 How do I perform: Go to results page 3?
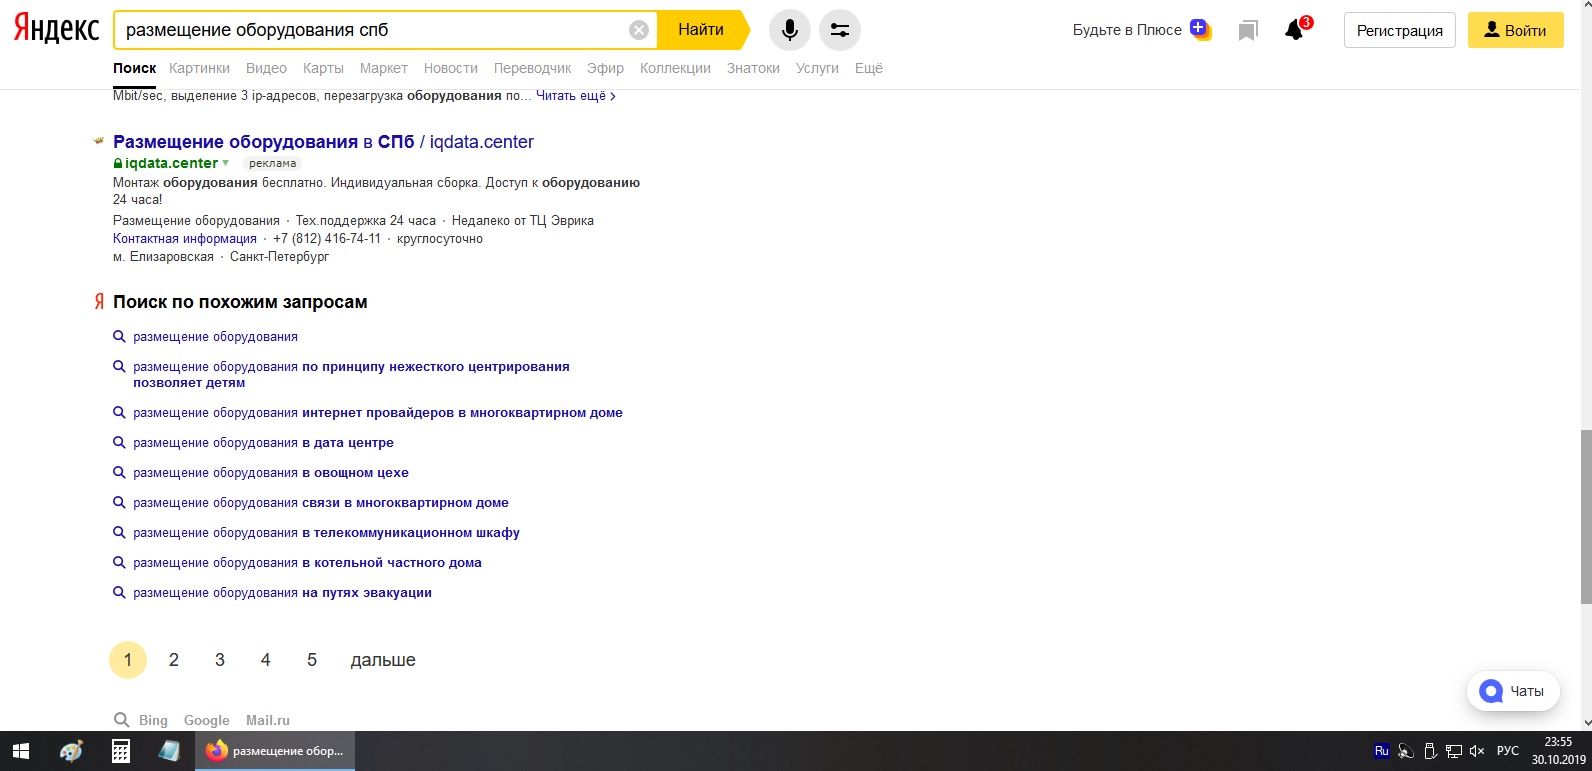pyautogui.click(x=220, y=660)
